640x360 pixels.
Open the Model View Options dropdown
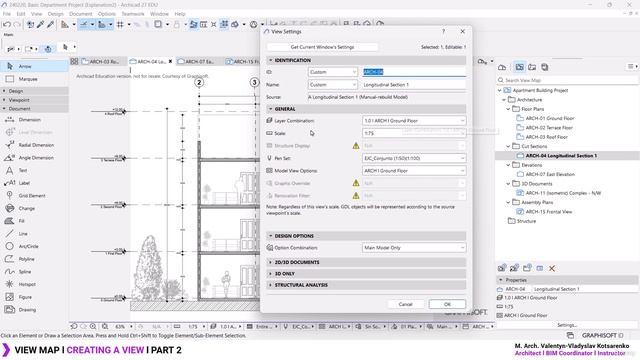click(414, 171)
